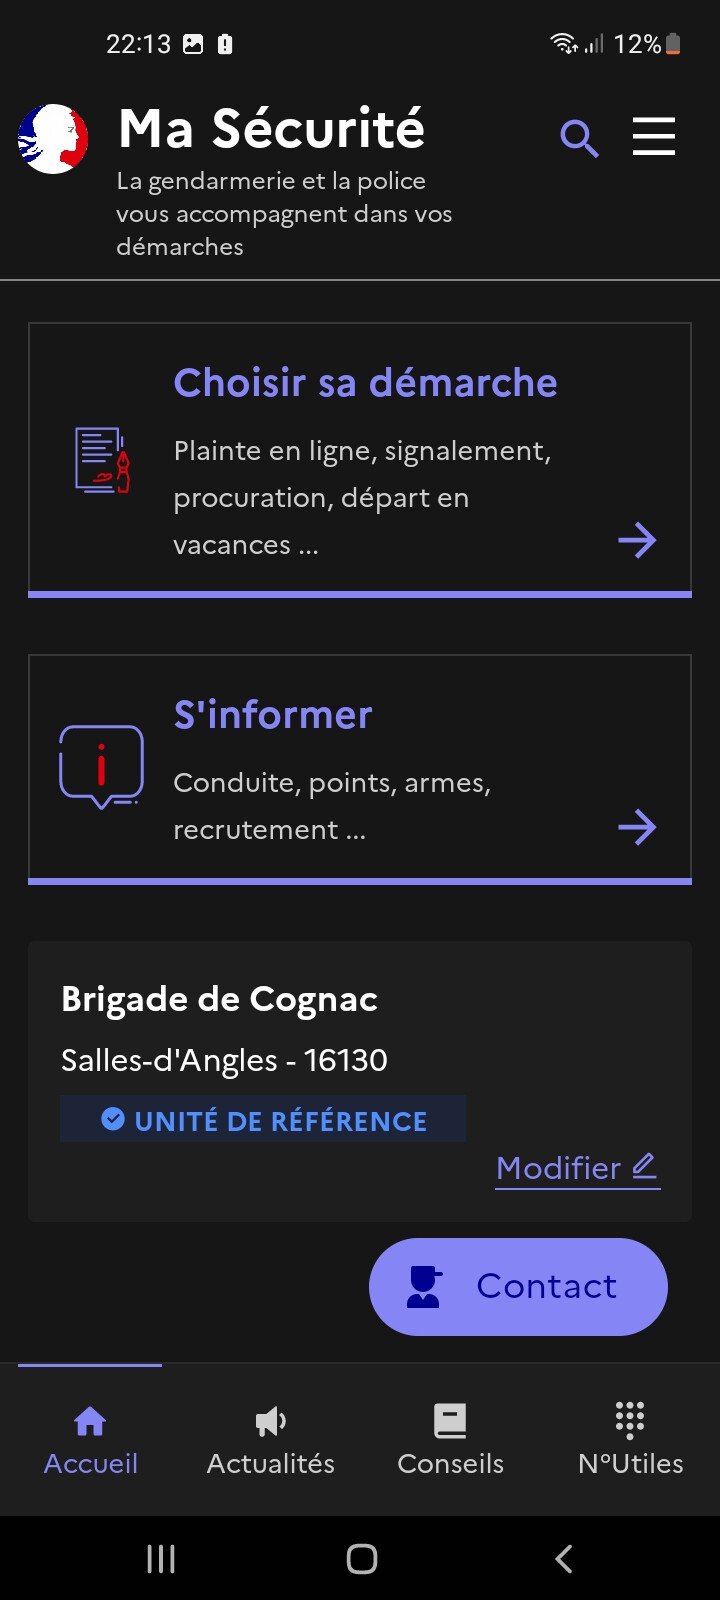The width and height of the screenshot is (720, 1600).
Task: Tap the Brigade de Cognac title
Action: 219,999
